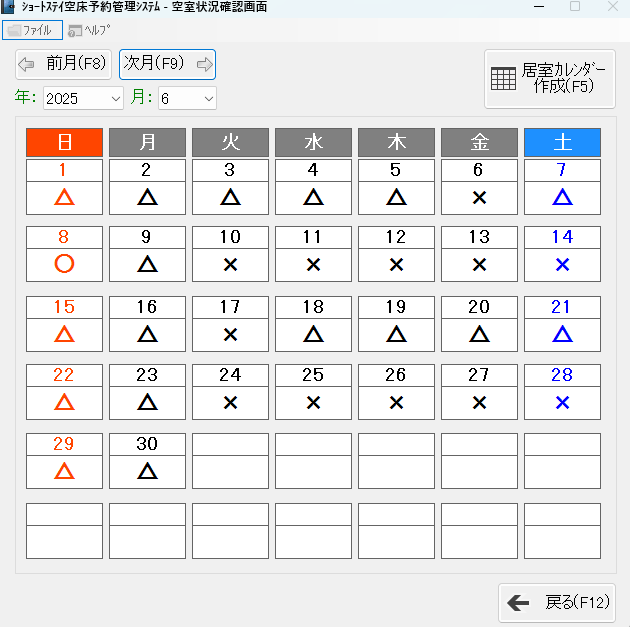This screenshot has width=630, height=627.
Task: Click the 金 Friday column header
Action: point(479,142)
